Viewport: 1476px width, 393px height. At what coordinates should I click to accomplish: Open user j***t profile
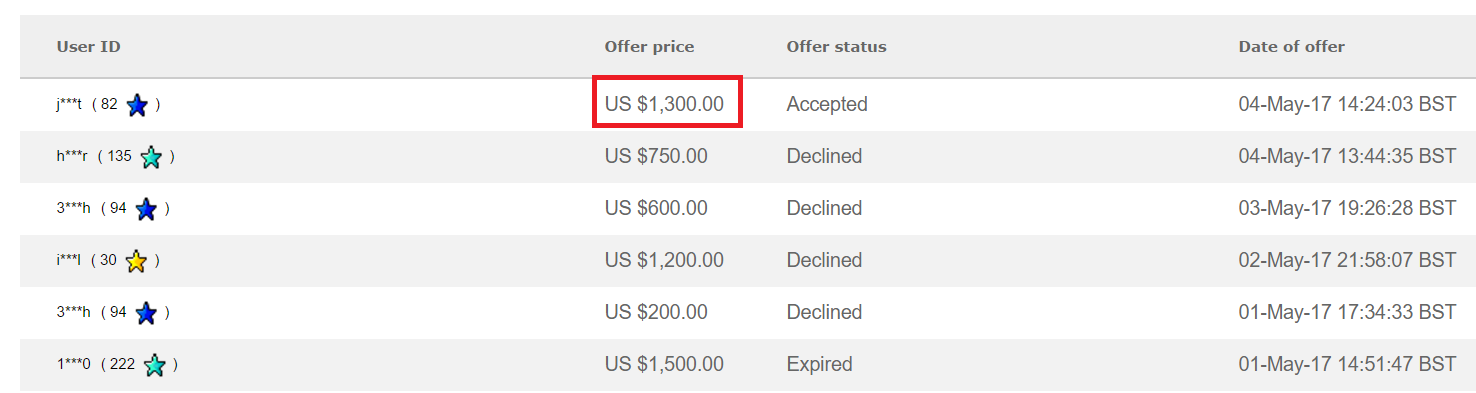pyautogui.click(x=69, y=104)
